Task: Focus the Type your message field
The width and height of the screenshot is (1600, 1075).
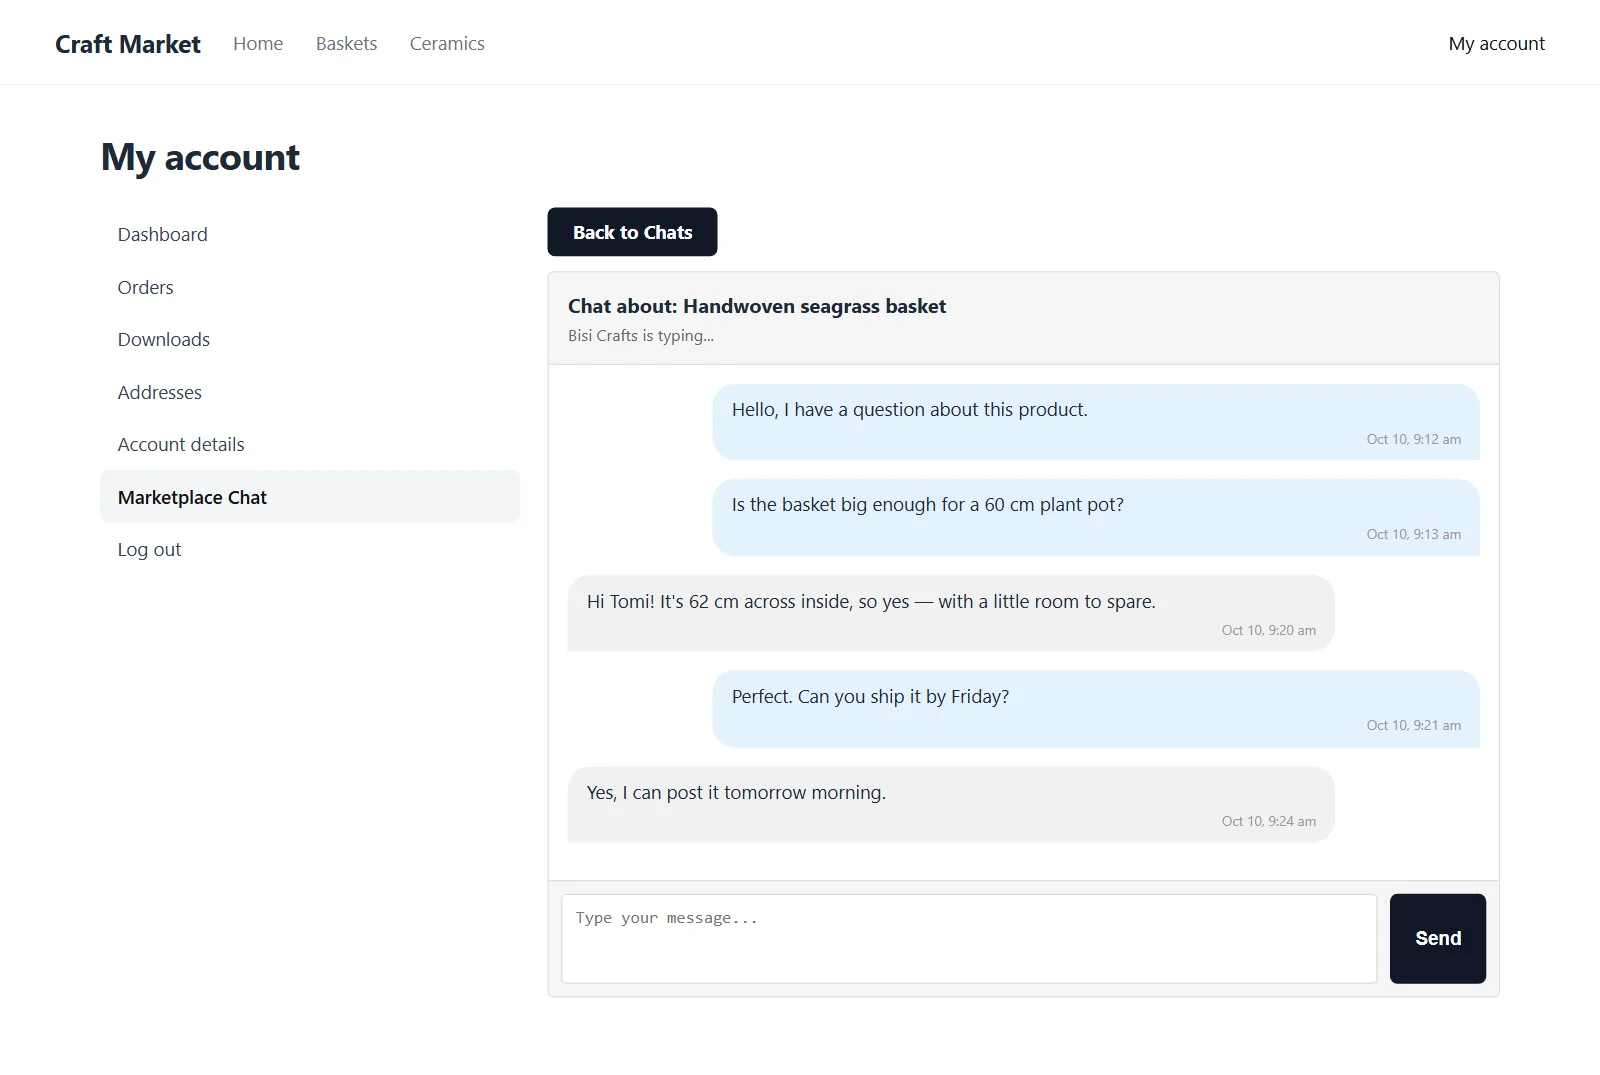Action: [969, 938]
